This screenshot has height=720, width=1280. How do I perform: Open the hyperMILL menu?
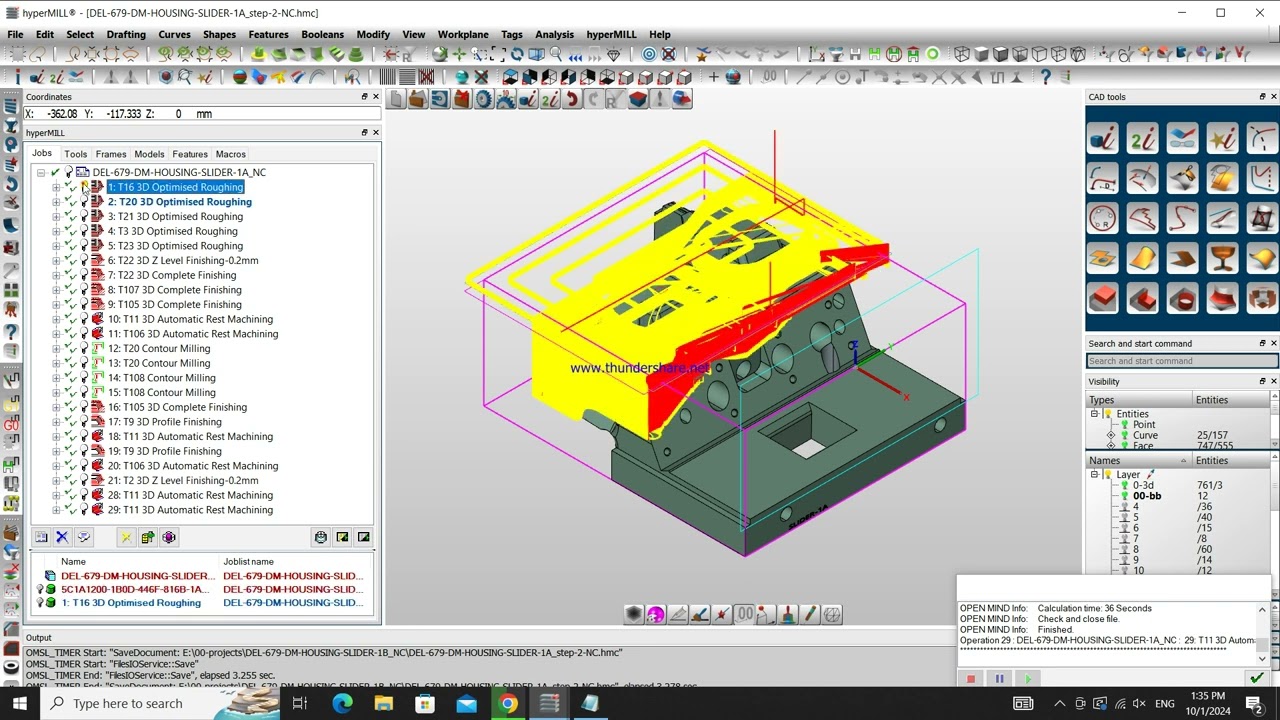[x=612, y=34]
